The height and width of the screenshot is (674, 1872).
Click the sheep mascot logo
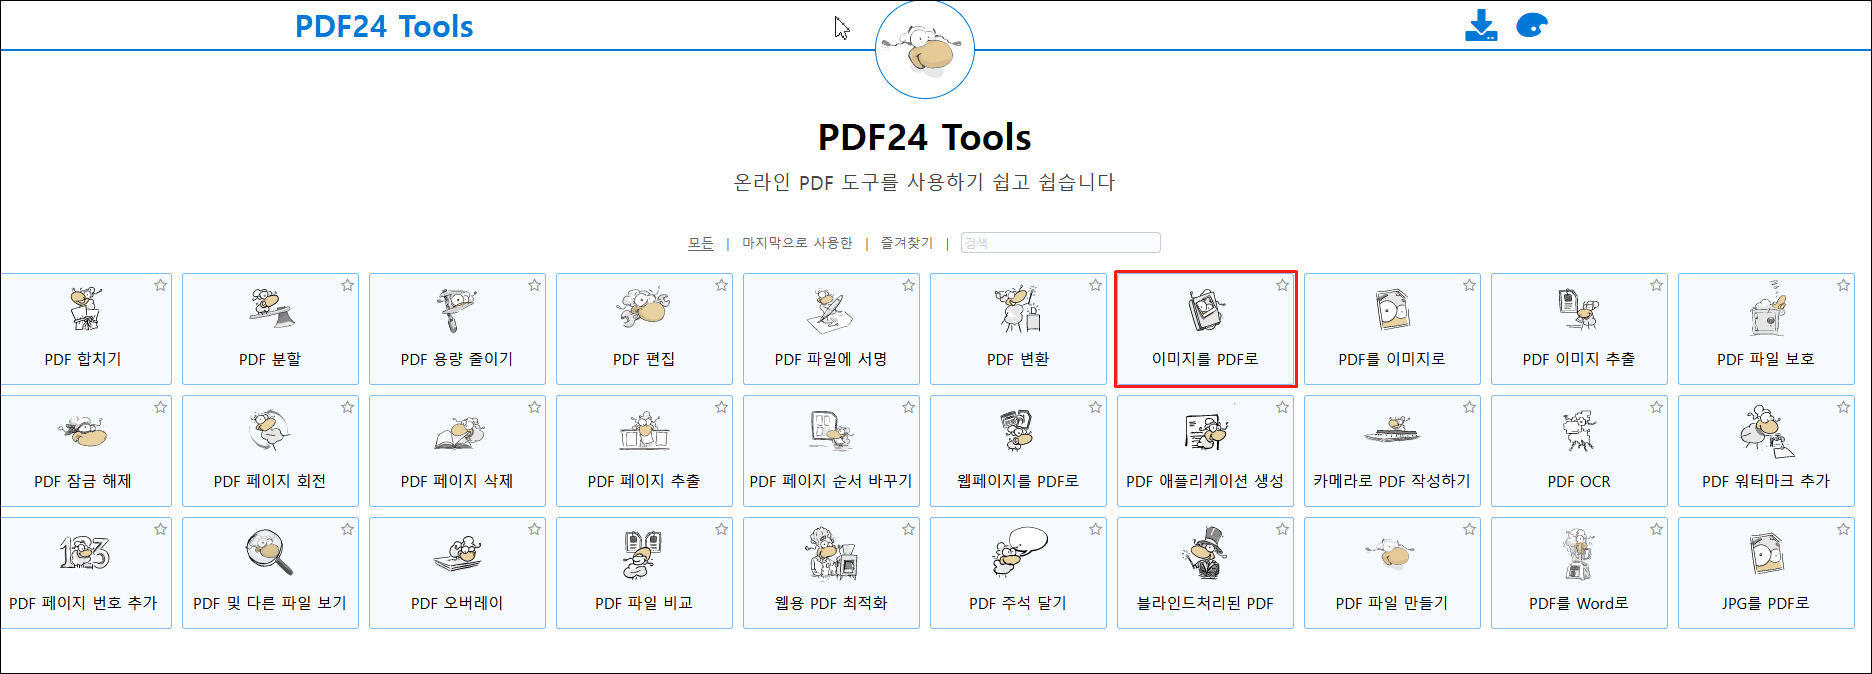tap(925, 50)
